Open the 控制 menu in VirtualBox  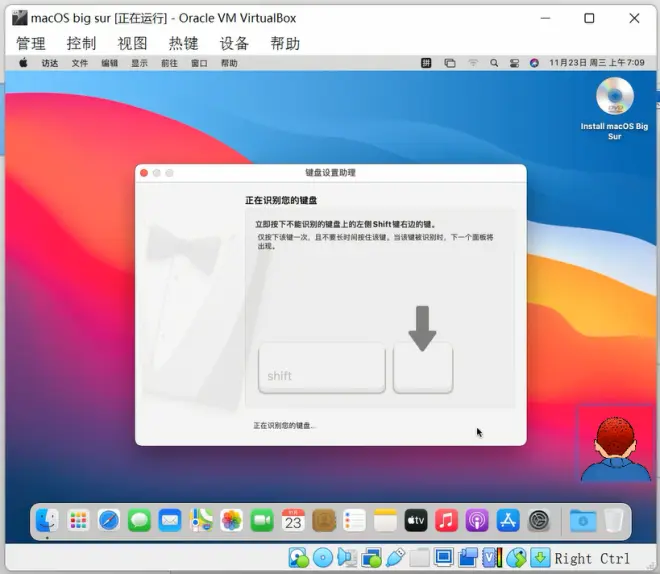(x=81, y=43)
